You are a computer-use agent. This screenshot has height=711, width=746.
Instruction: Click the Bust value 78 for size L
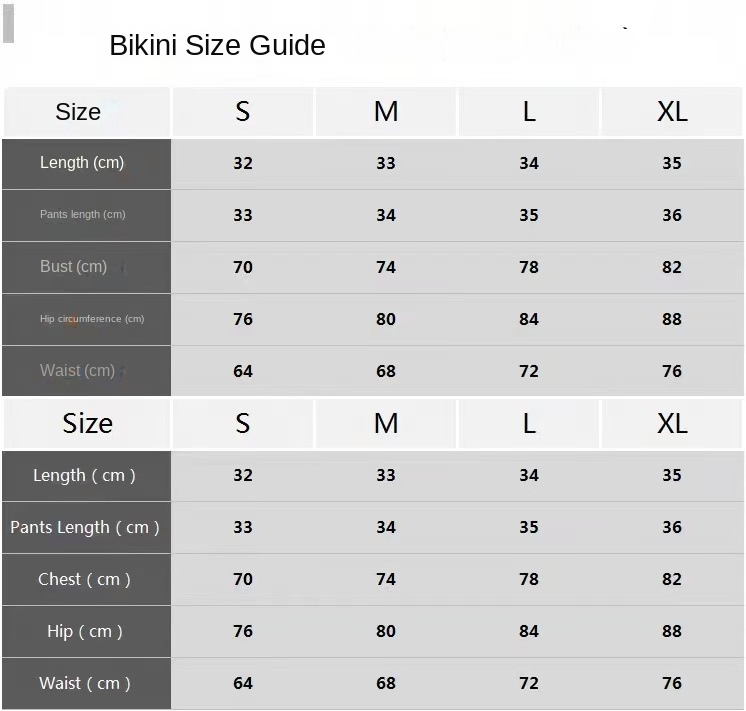[x=529, y=267]
